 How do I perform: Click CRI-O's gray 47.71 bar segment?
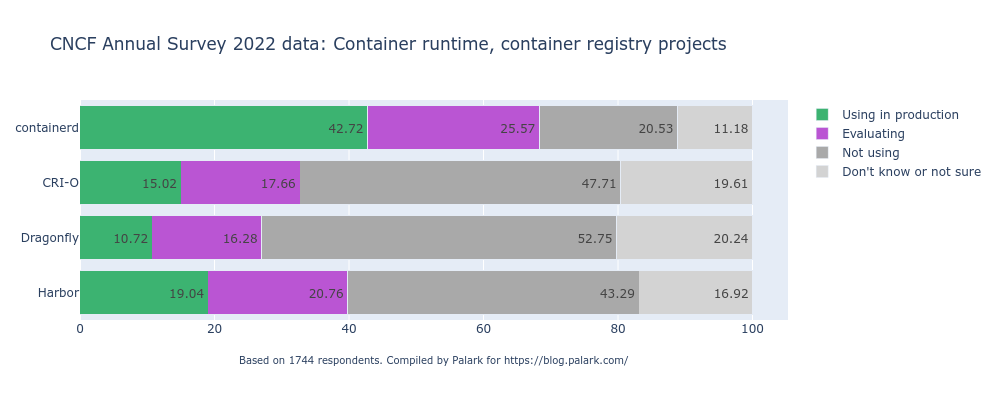[460, 182]
